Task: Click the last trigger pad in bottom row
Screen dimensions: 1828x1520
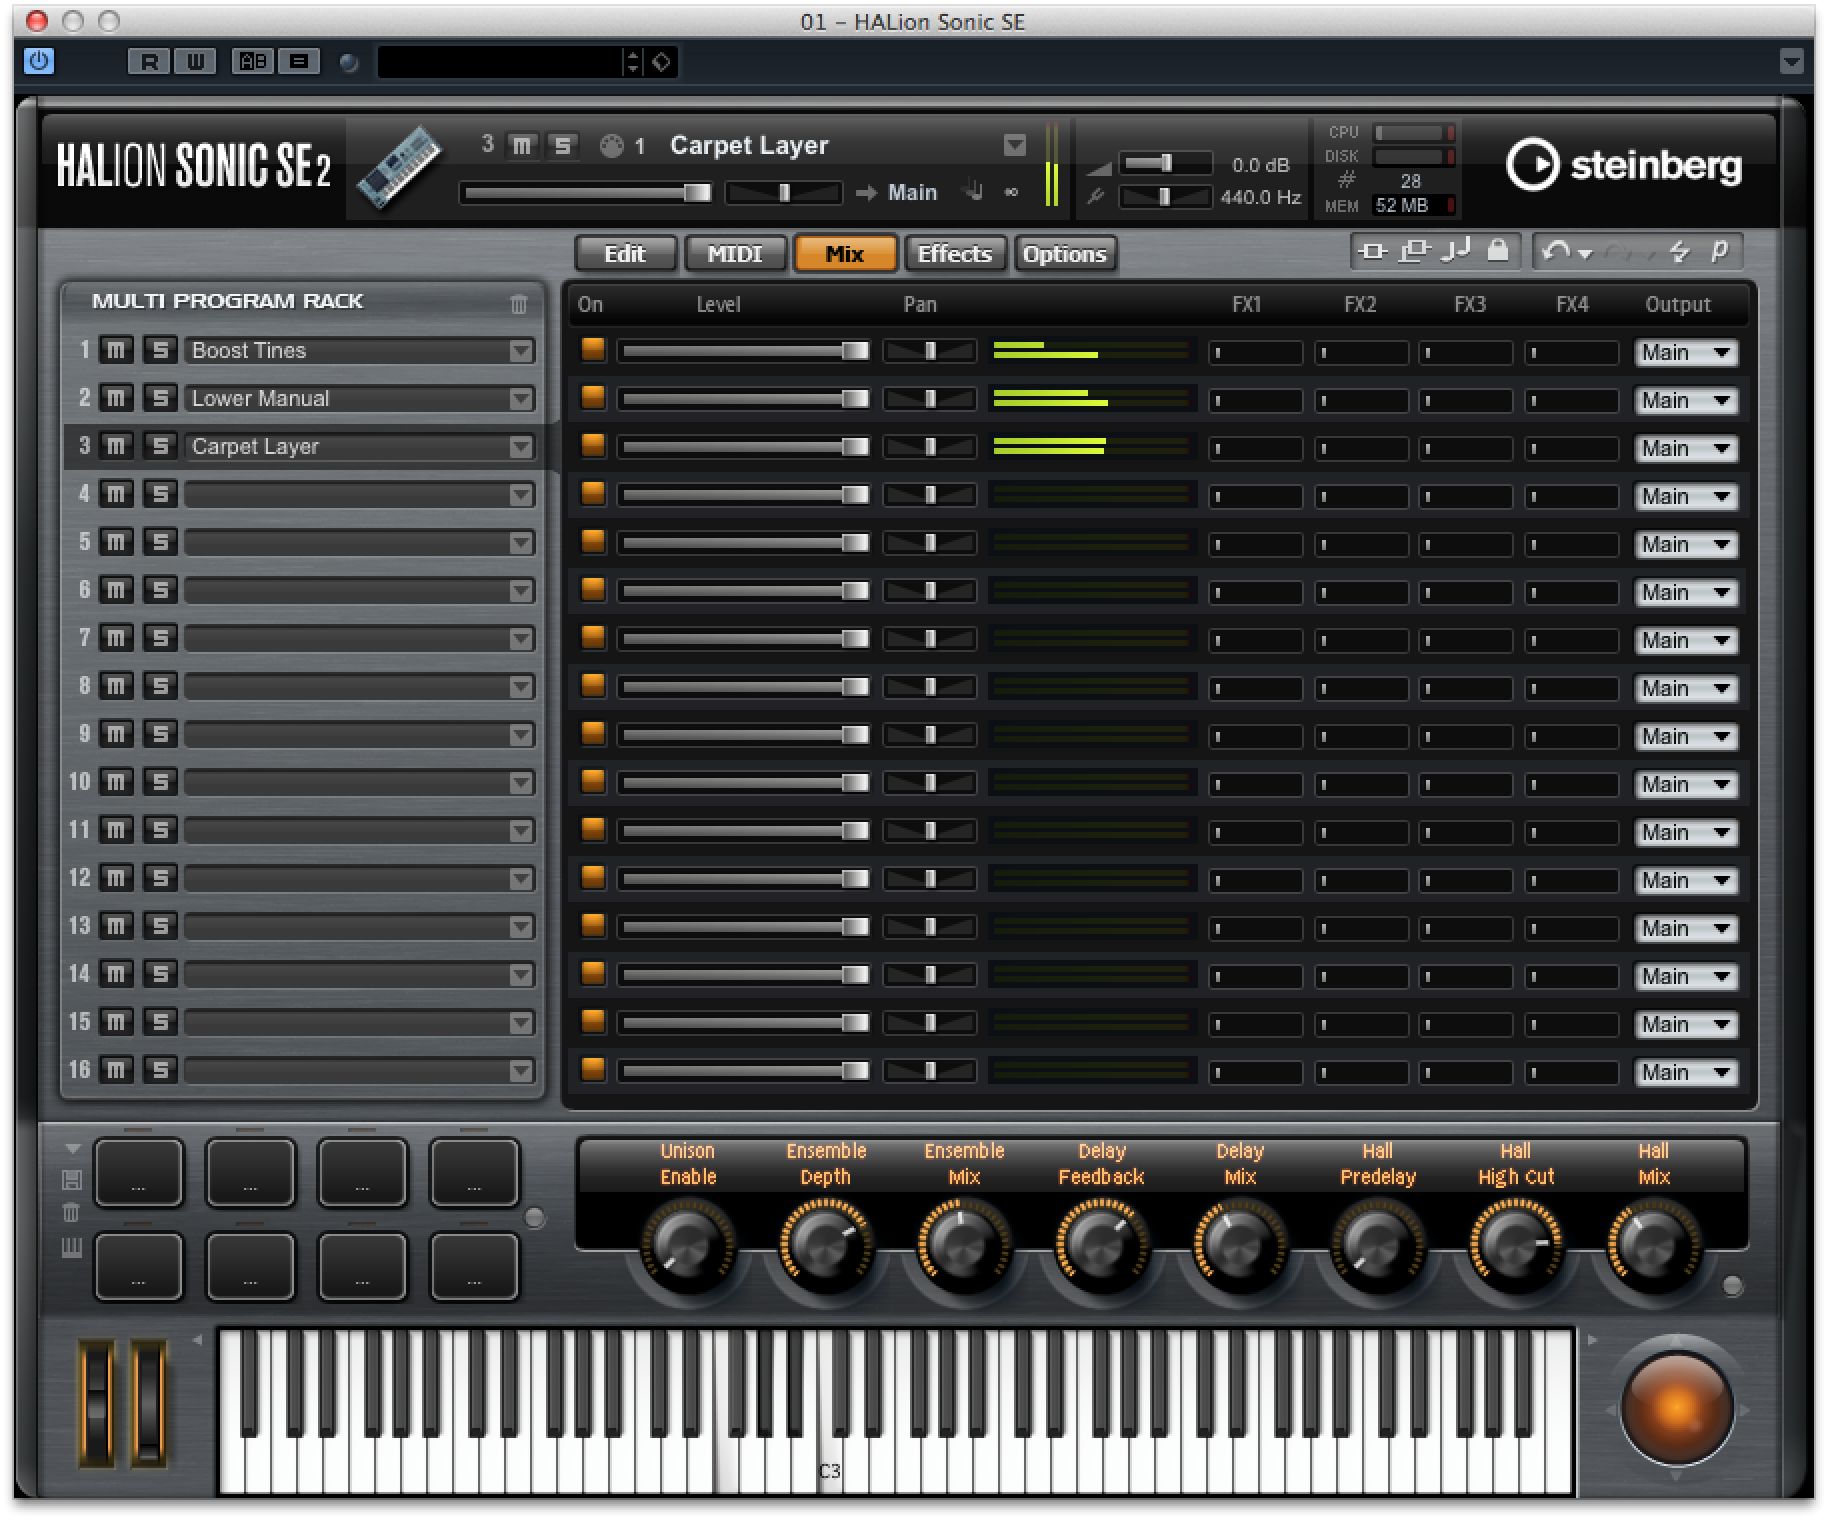Action: (475, 1266)
